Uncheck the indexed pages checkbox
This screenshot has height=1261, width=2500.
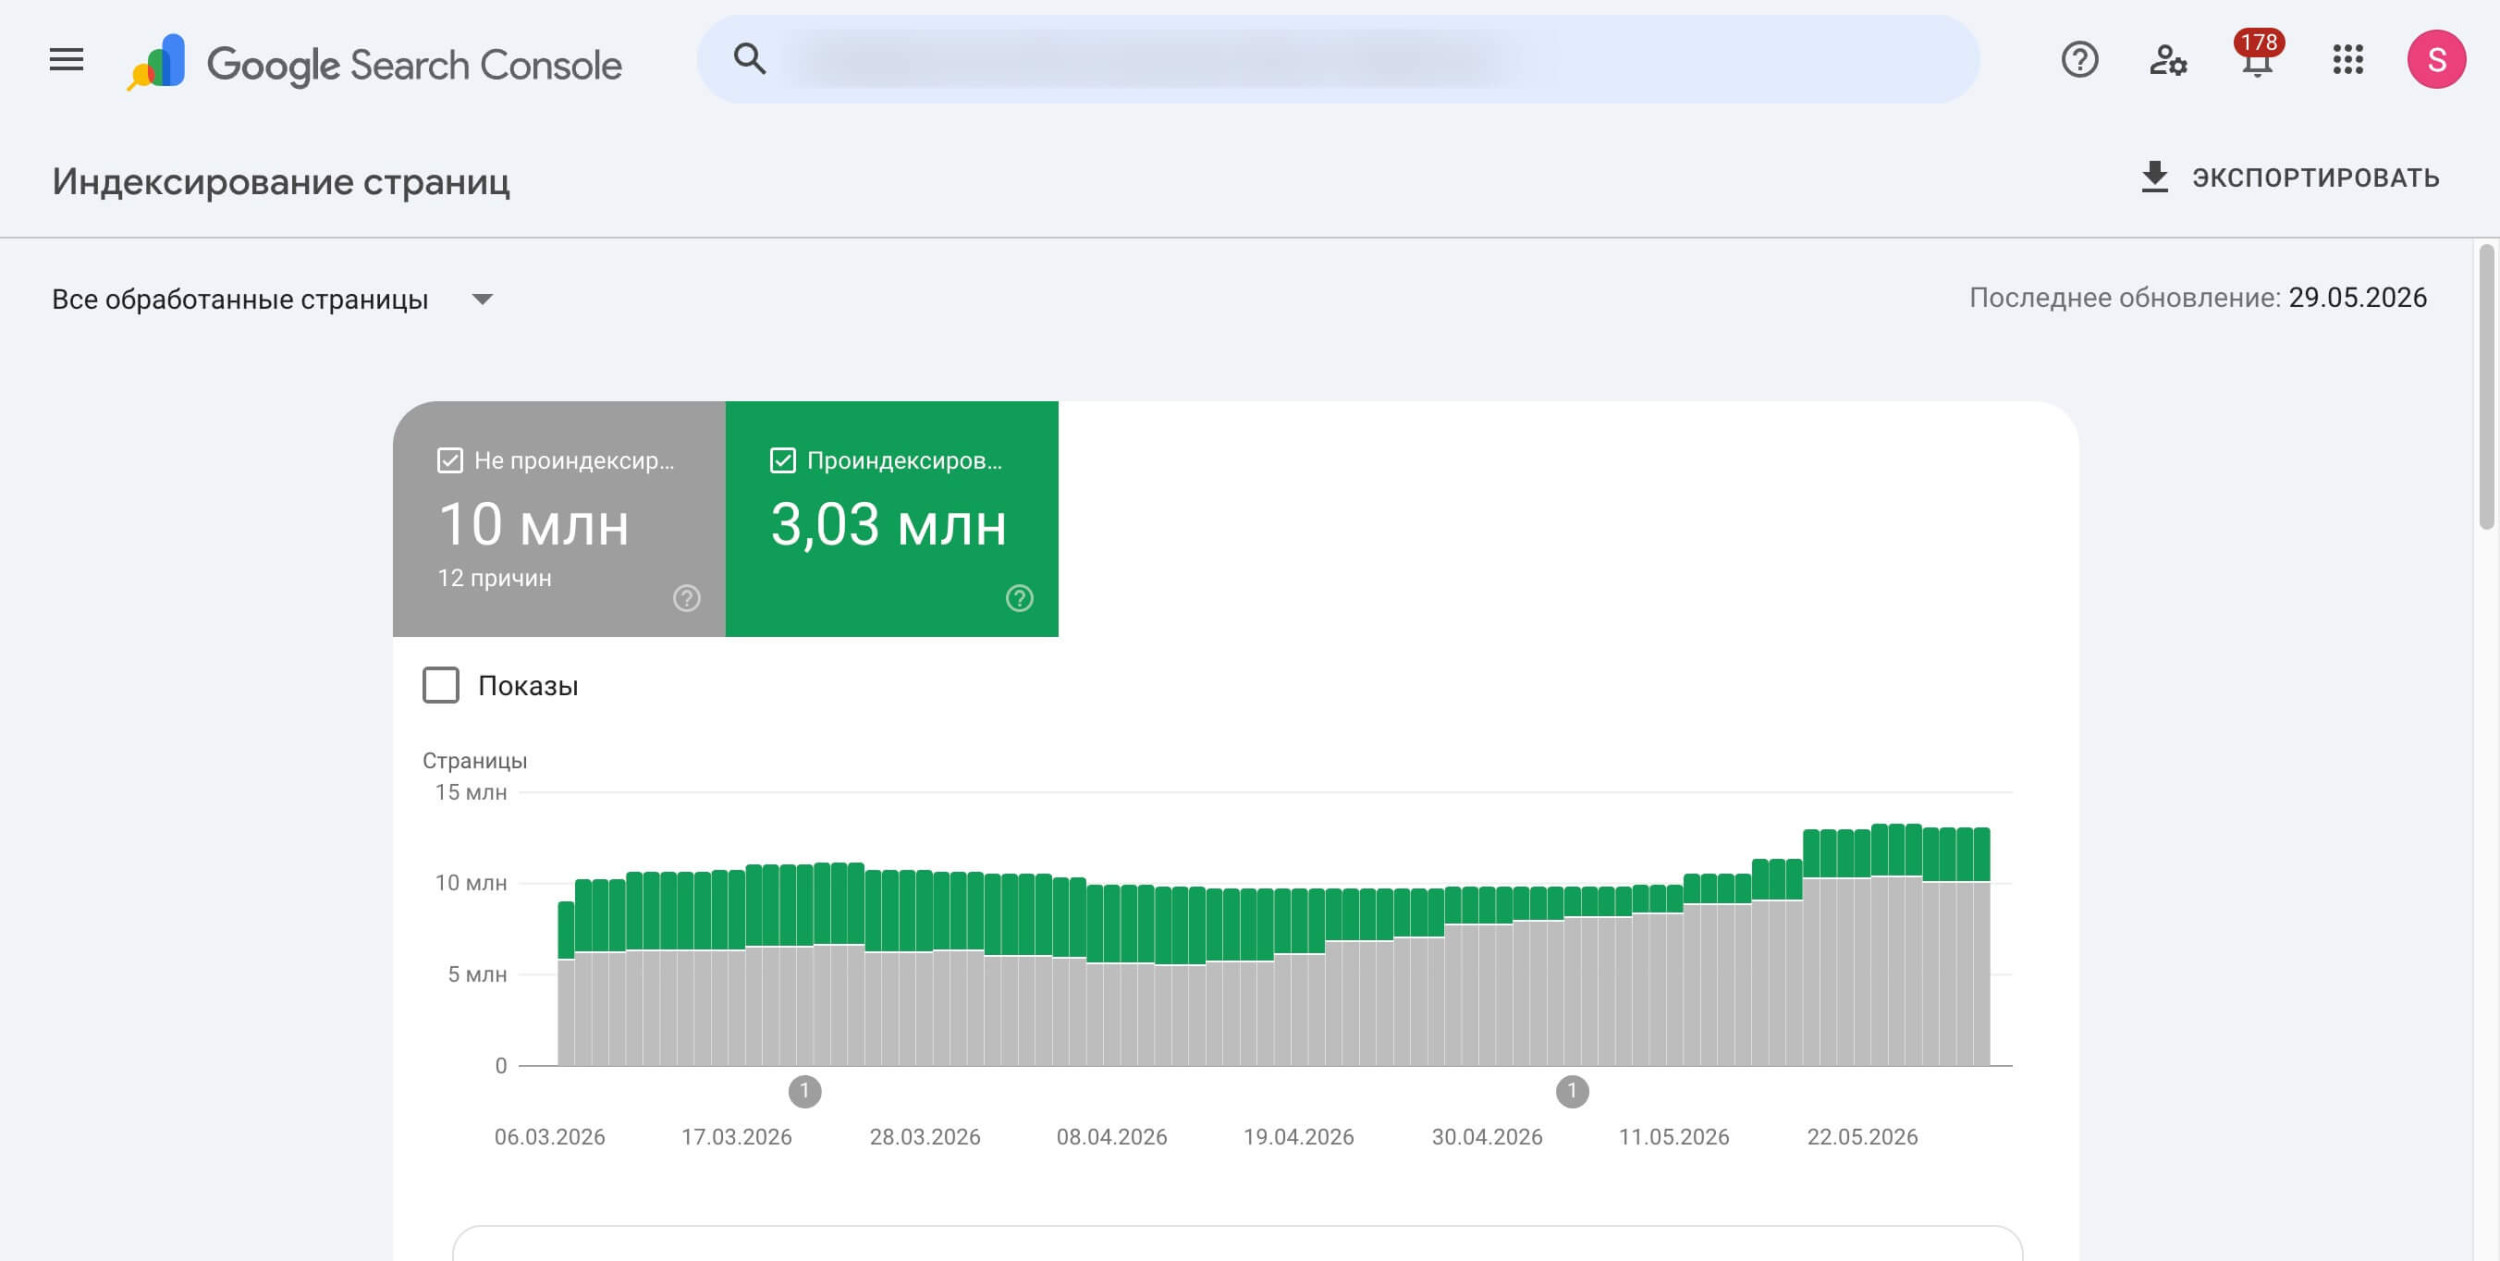pos(783,460)
